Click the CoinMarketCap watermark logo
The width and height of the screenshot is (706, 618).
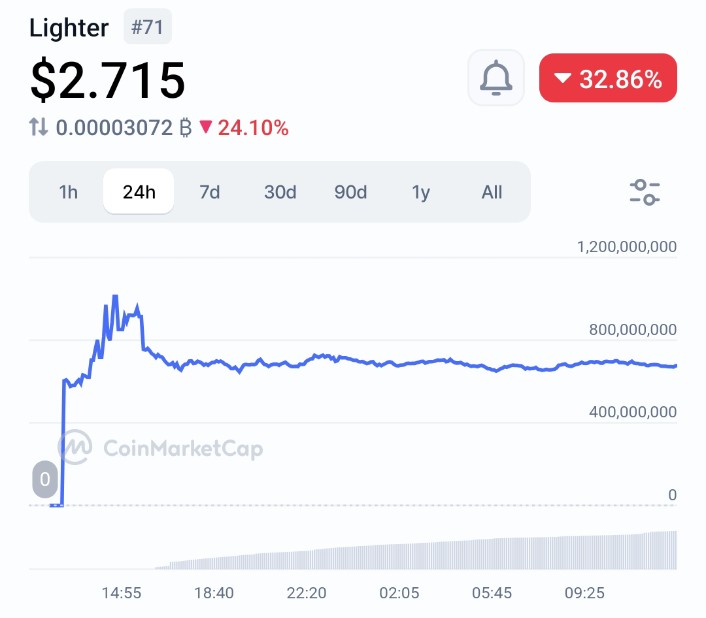coord(161,447)
